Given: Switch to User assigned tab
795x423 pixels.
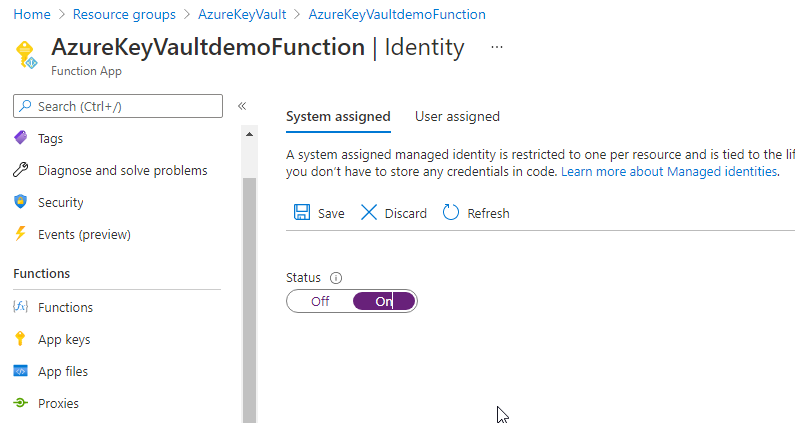Looking at the screenshot, I should pyautogui.click(x=457, y=117).
